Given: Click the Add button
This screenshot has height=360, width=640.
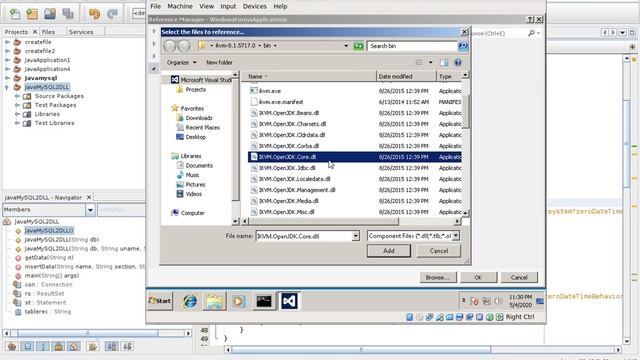Looking at the screenshot, I should pyautogui.click(x=389, y=251).
